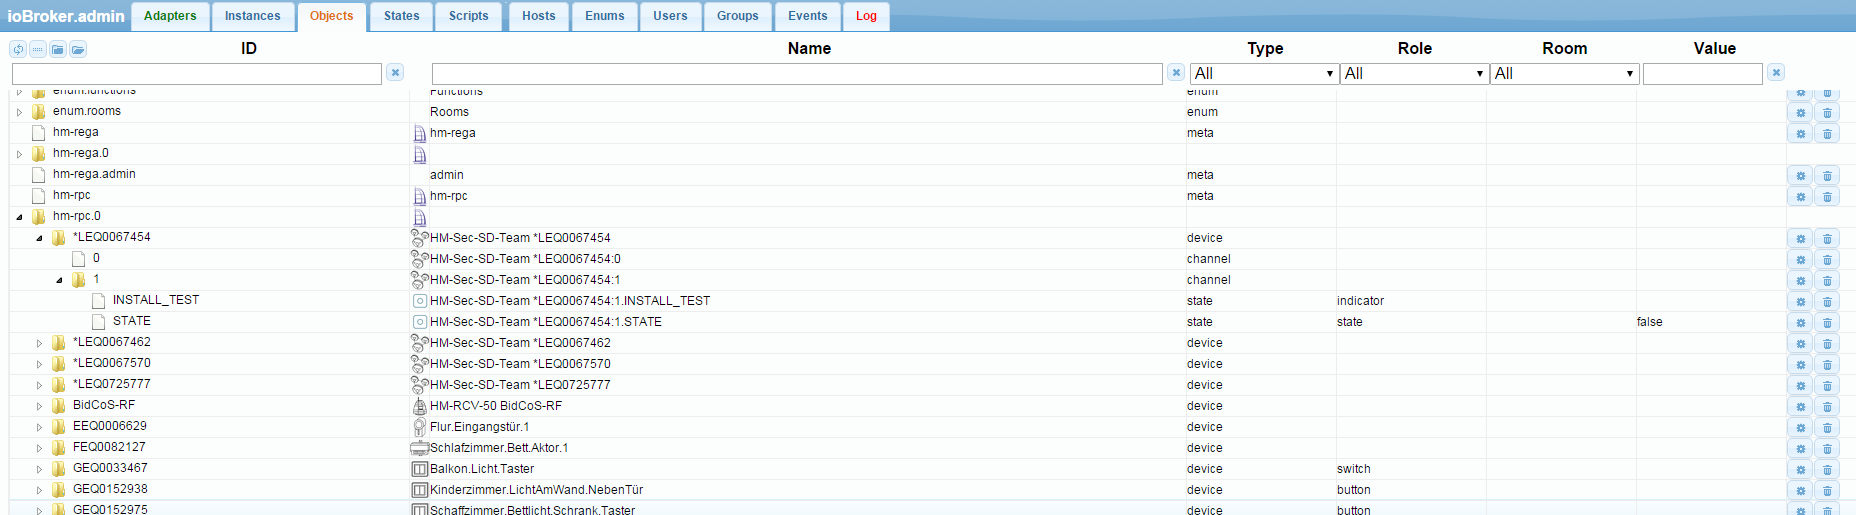Delete the enum.rooms object
This screenshot has height=515, width=1856.
tap(1827, 112)
